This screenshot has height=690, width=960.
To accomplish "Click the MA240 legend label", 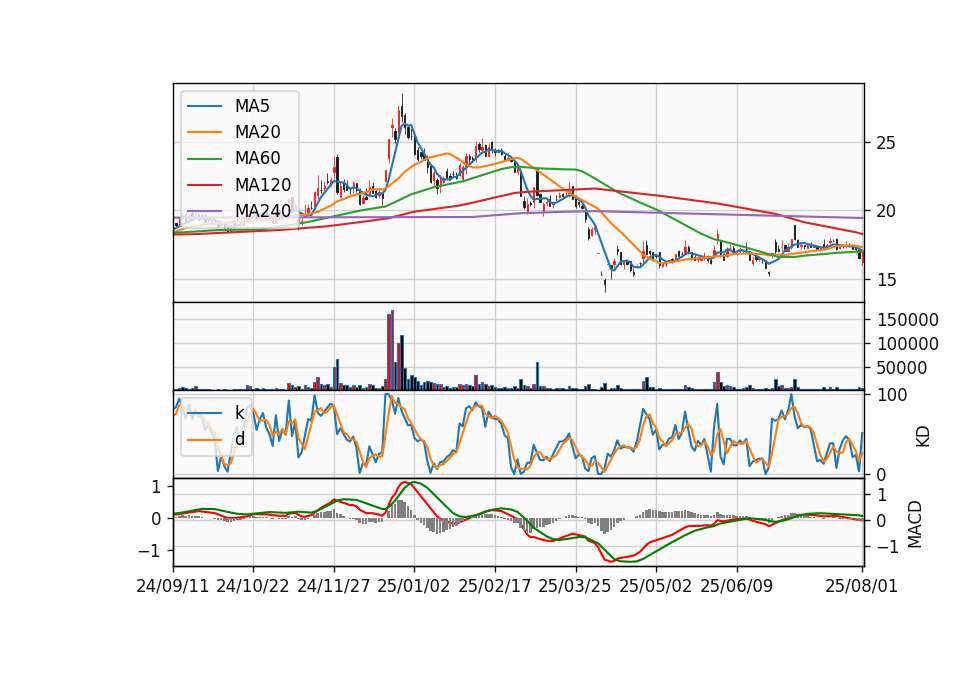I will [263, 211].
